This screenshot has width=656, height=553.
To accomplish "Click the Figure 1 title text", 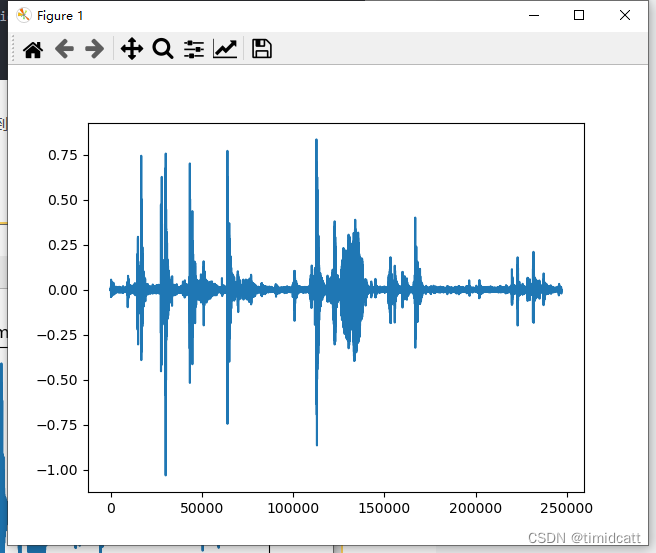I will pos(60,16).
